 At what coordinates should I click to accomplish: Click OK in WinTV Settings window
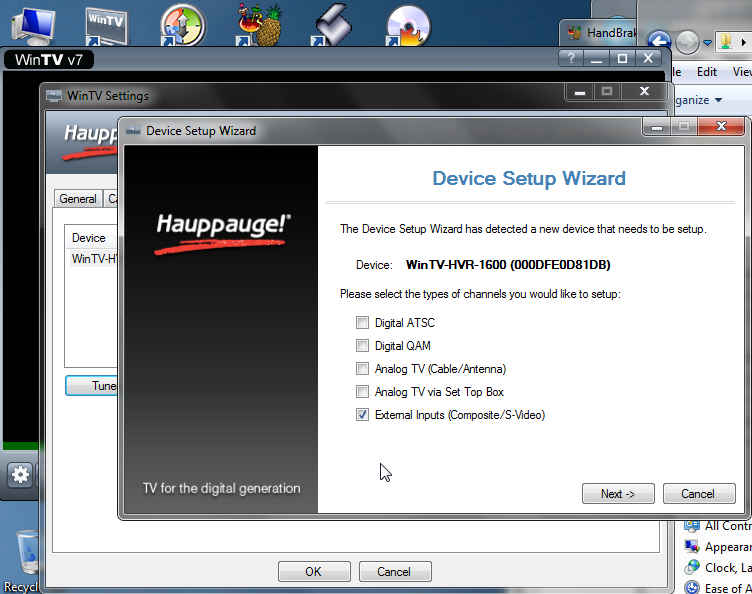314,571
